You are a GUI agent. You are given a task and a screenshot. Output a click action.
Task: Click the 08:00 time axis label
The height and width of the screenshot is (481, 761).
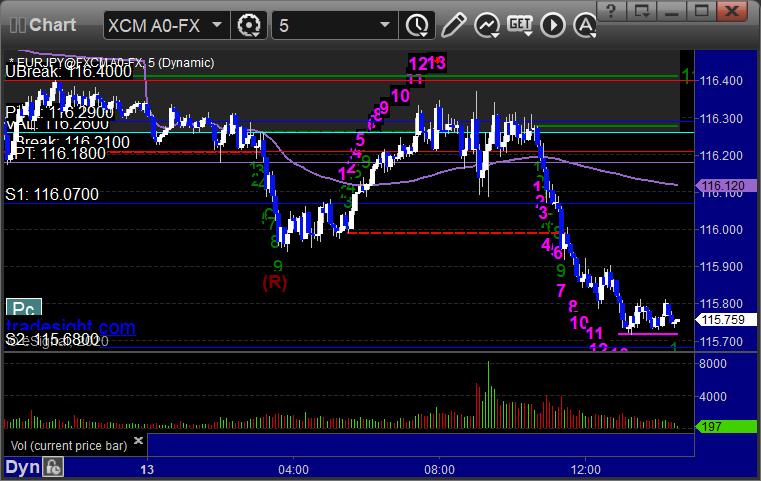tap(439, 470)
